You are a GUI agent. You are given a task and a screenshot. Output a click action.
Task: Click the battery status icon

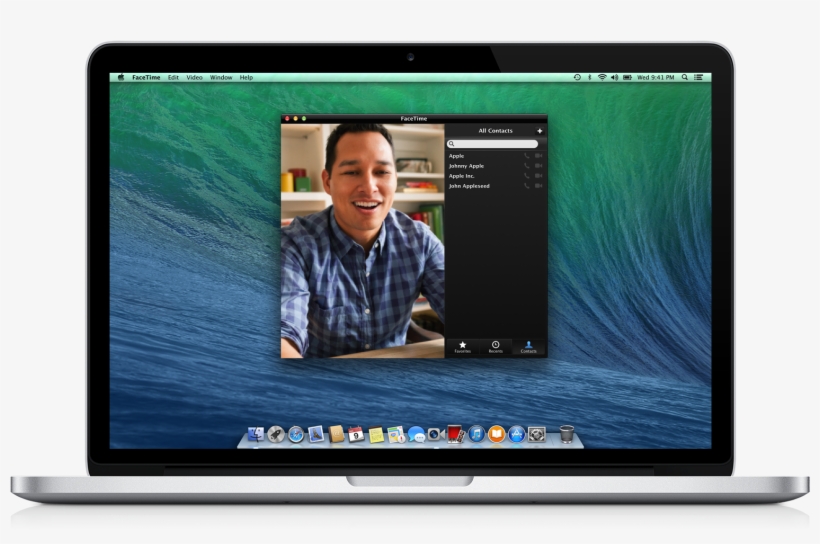pos(627,77)
